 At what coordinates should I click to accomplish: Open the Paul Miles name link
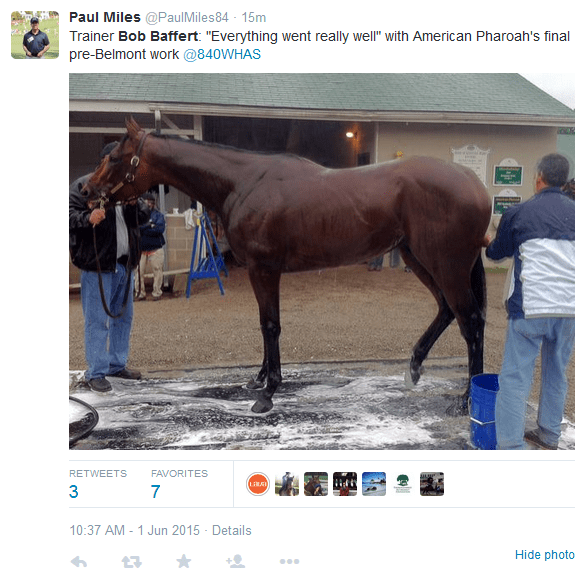point(105,17)
